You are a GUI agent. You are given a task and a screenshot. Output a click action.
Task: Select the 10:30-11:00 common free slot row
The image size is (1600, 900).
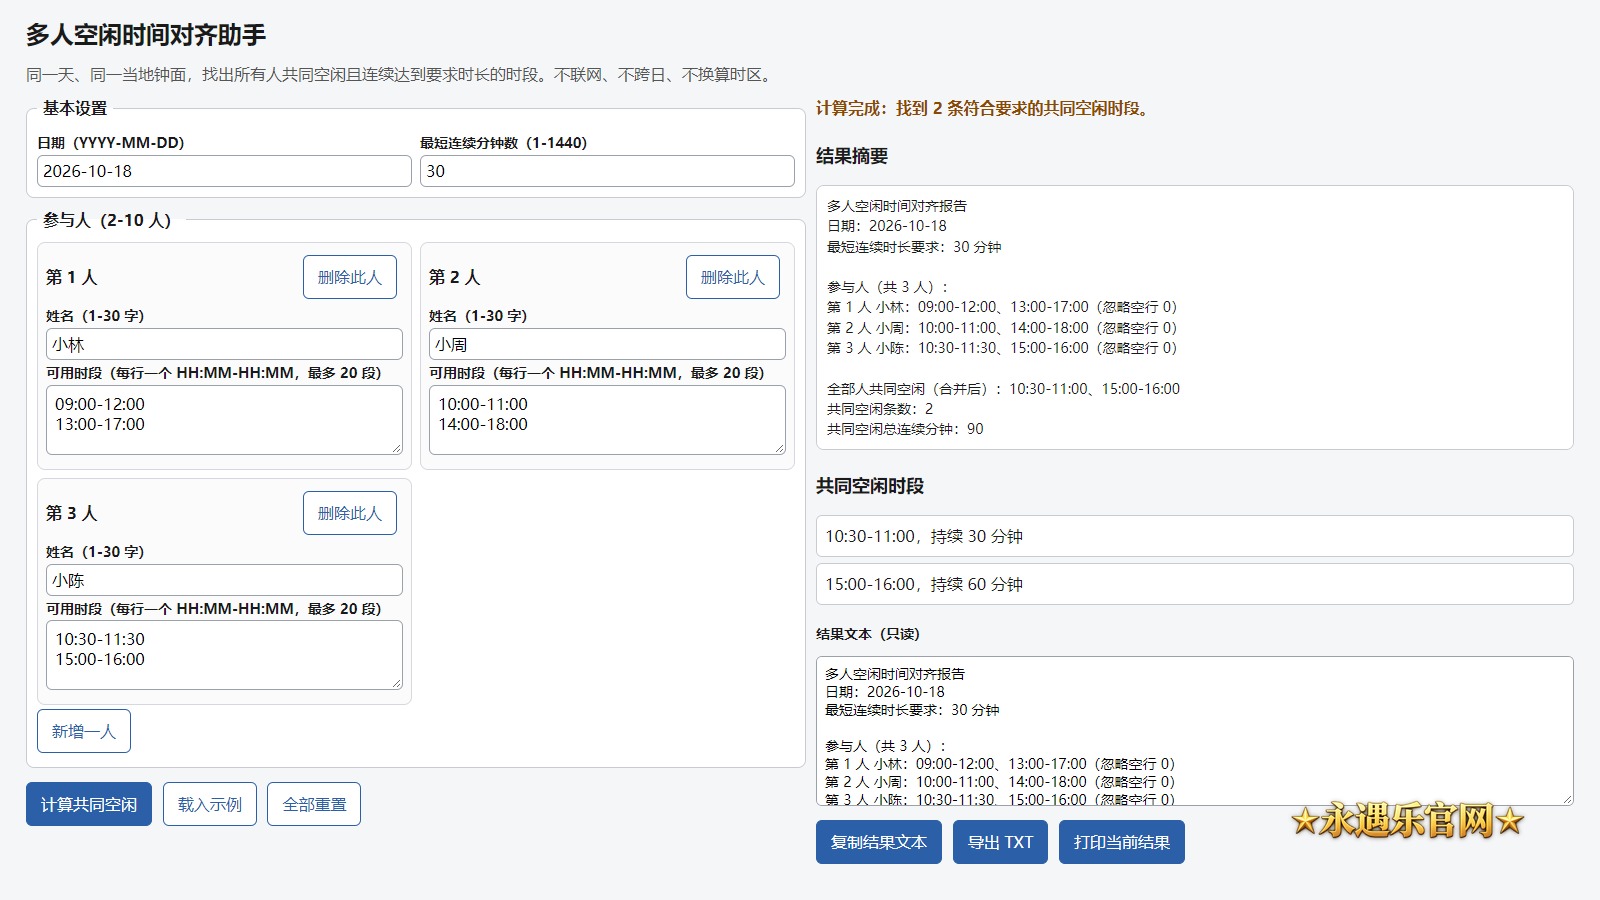point(1195,536)
